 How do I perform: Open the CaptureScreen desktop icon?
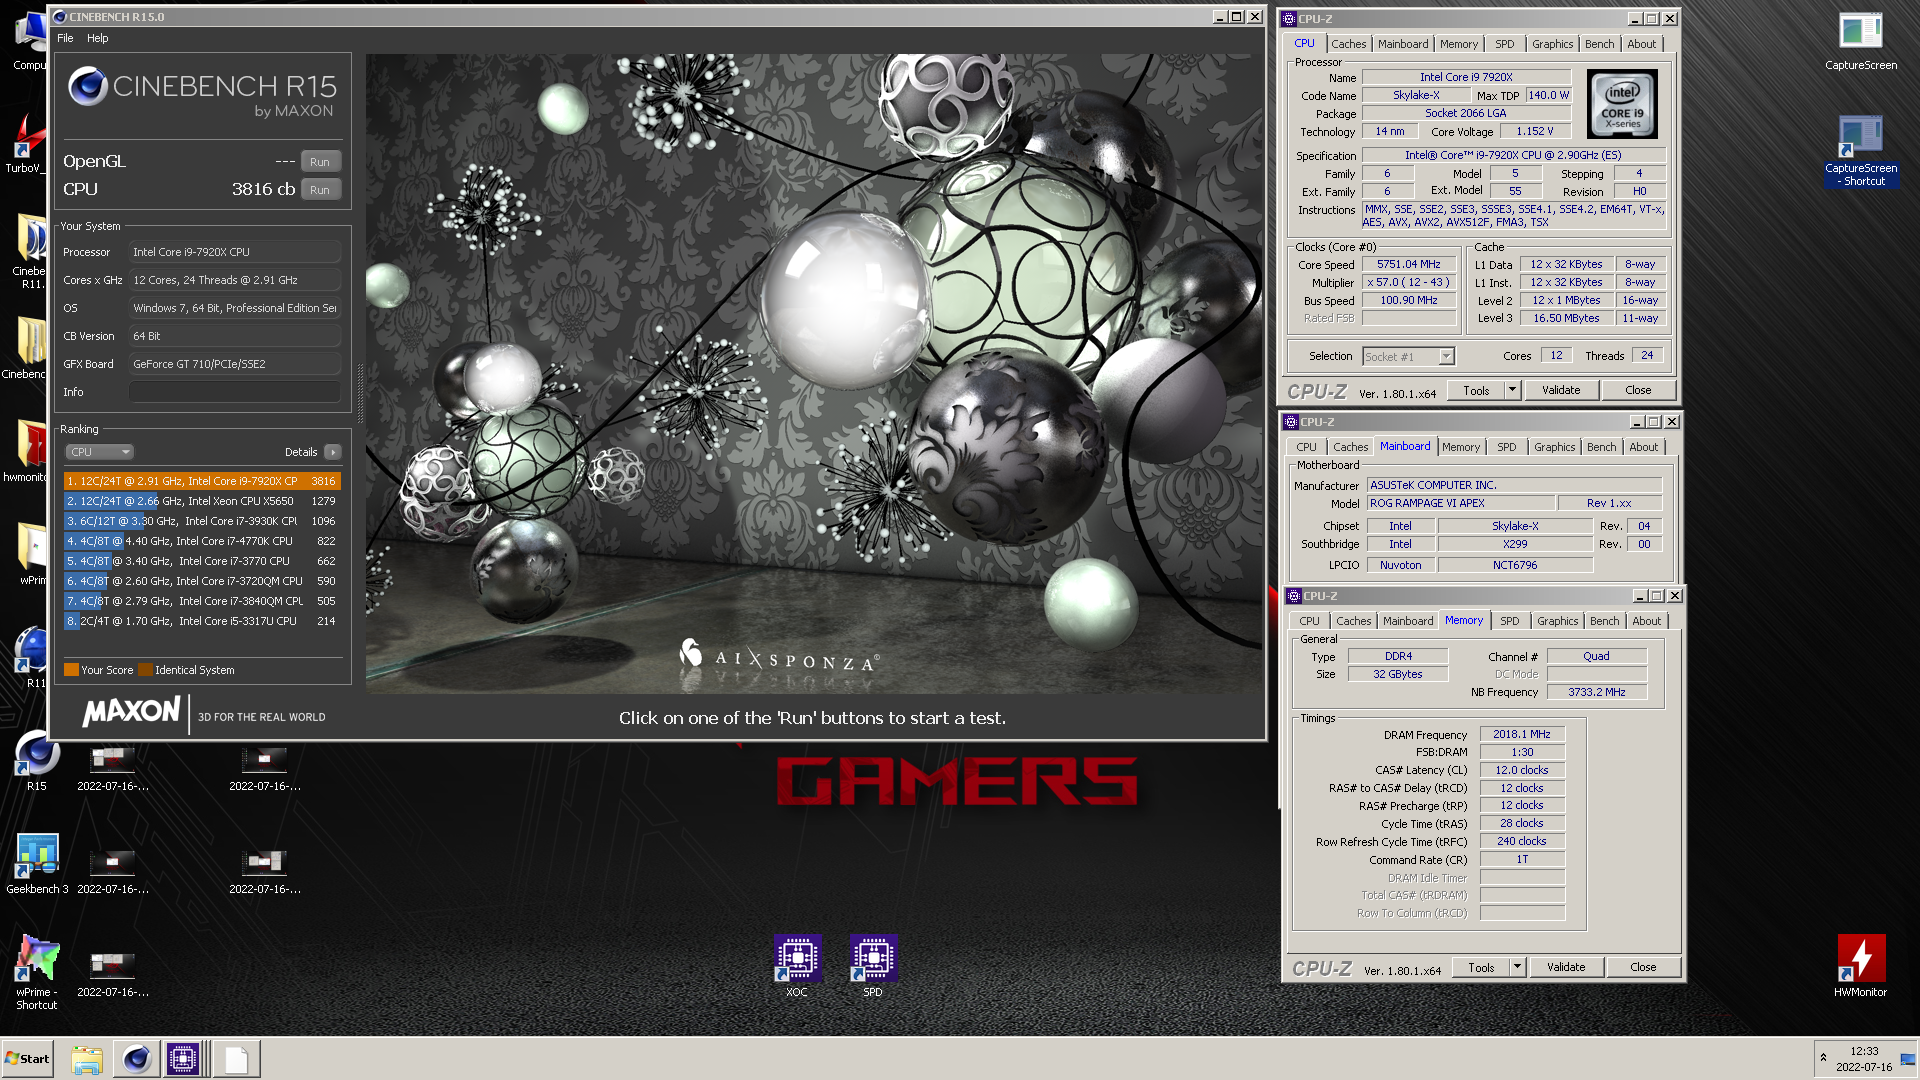click(1860, 42)
